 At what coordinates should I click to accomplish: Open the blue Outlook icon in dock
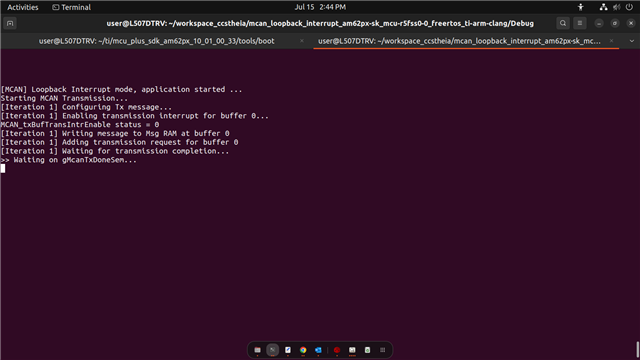318,350
